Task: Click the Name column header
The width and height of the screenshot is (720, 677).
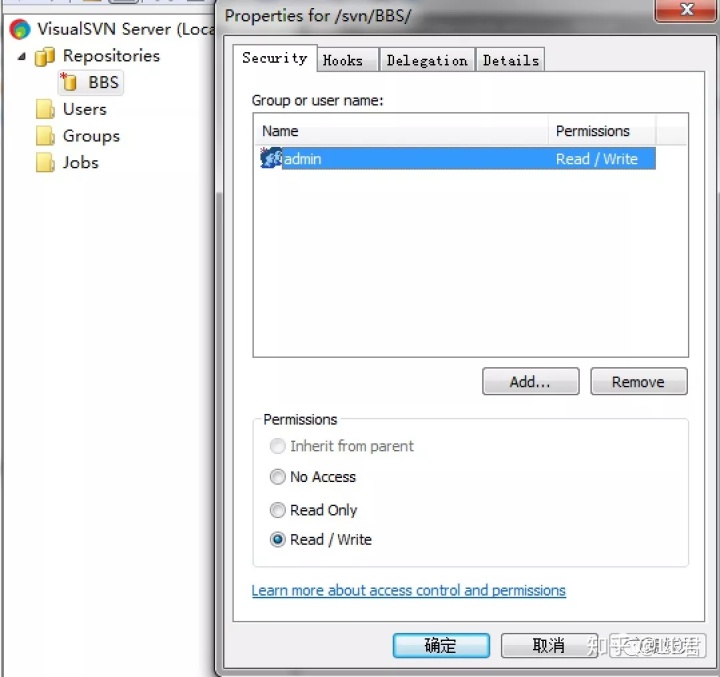Action: point(401,131)
